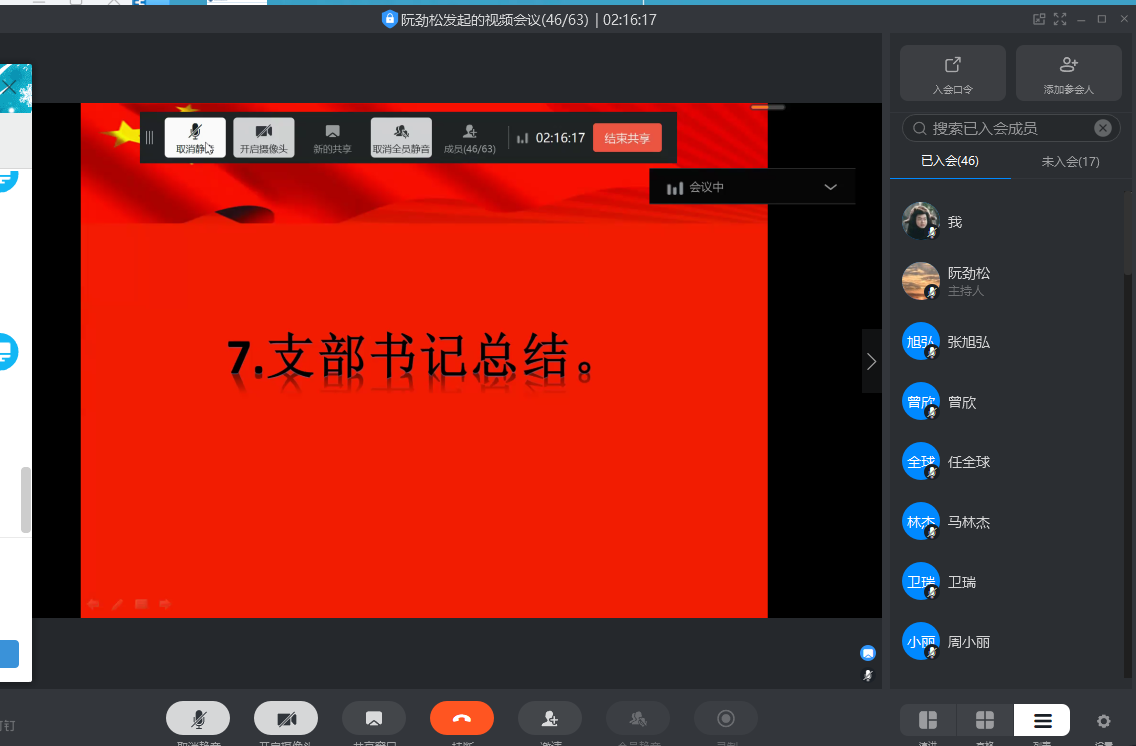
Task: Switch to list layout view
Action: (x=1041, y=719)
